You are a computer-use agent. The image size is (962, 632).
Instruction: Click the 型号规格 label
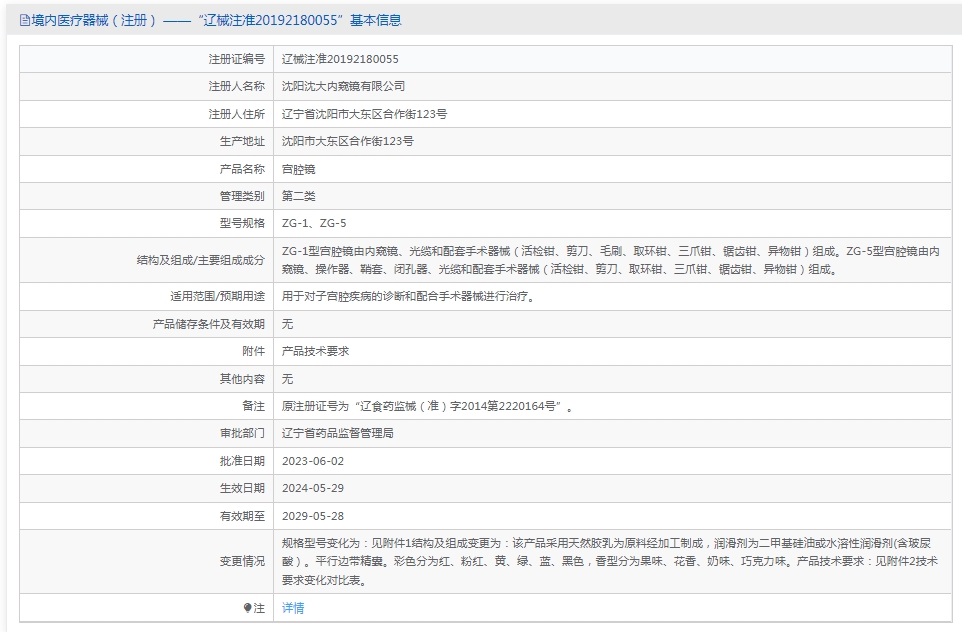(x=242, y=223)
